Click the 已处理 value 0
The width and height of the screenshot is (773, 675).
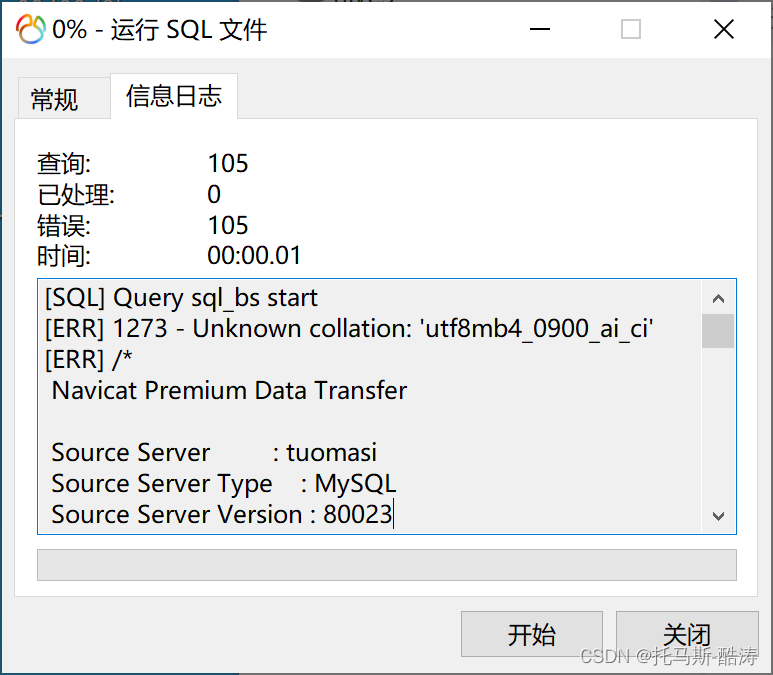214,194
